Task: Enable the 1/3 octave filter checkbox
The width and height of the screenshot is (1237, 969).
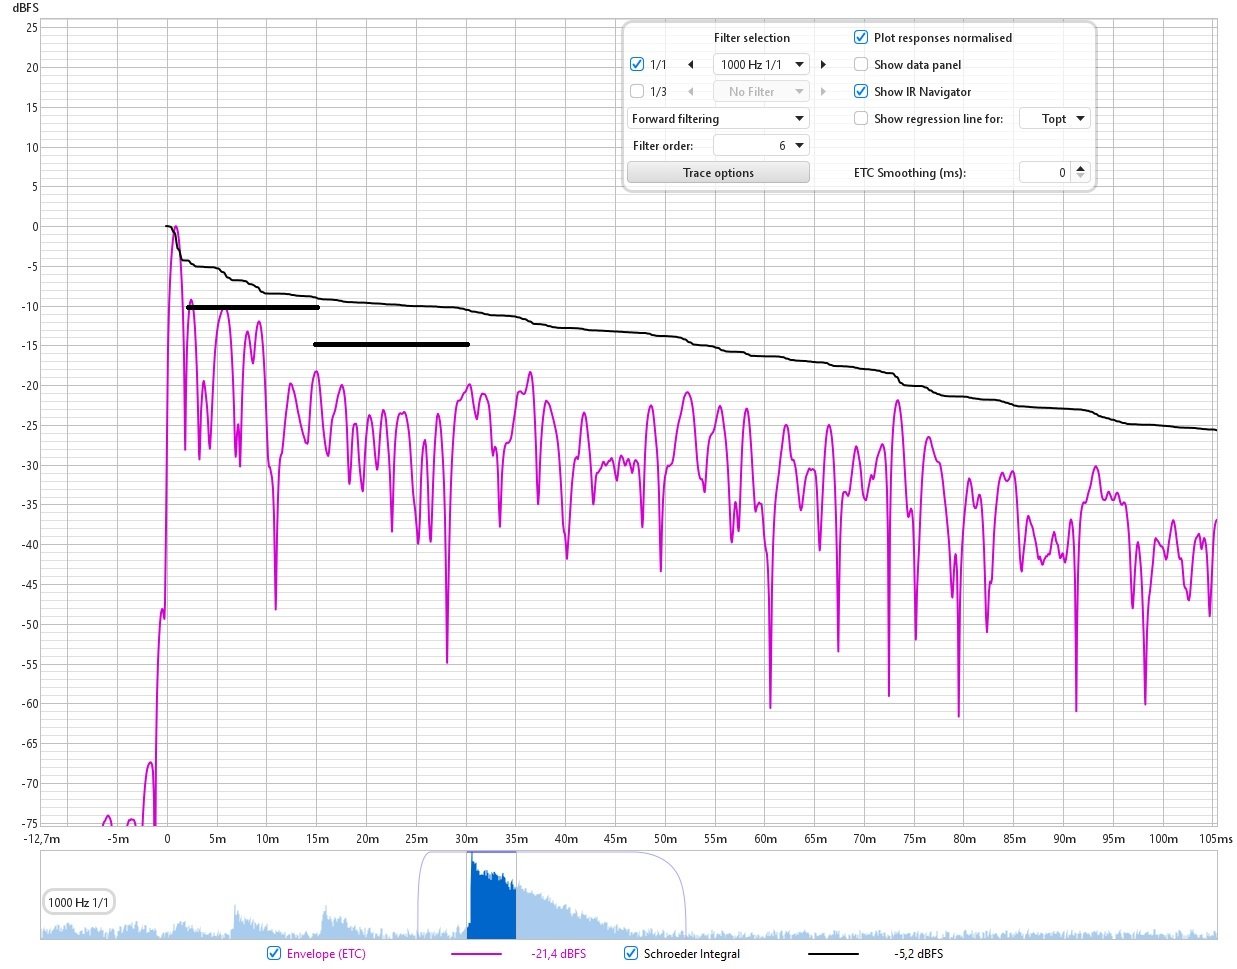Action: pos(637,92)
